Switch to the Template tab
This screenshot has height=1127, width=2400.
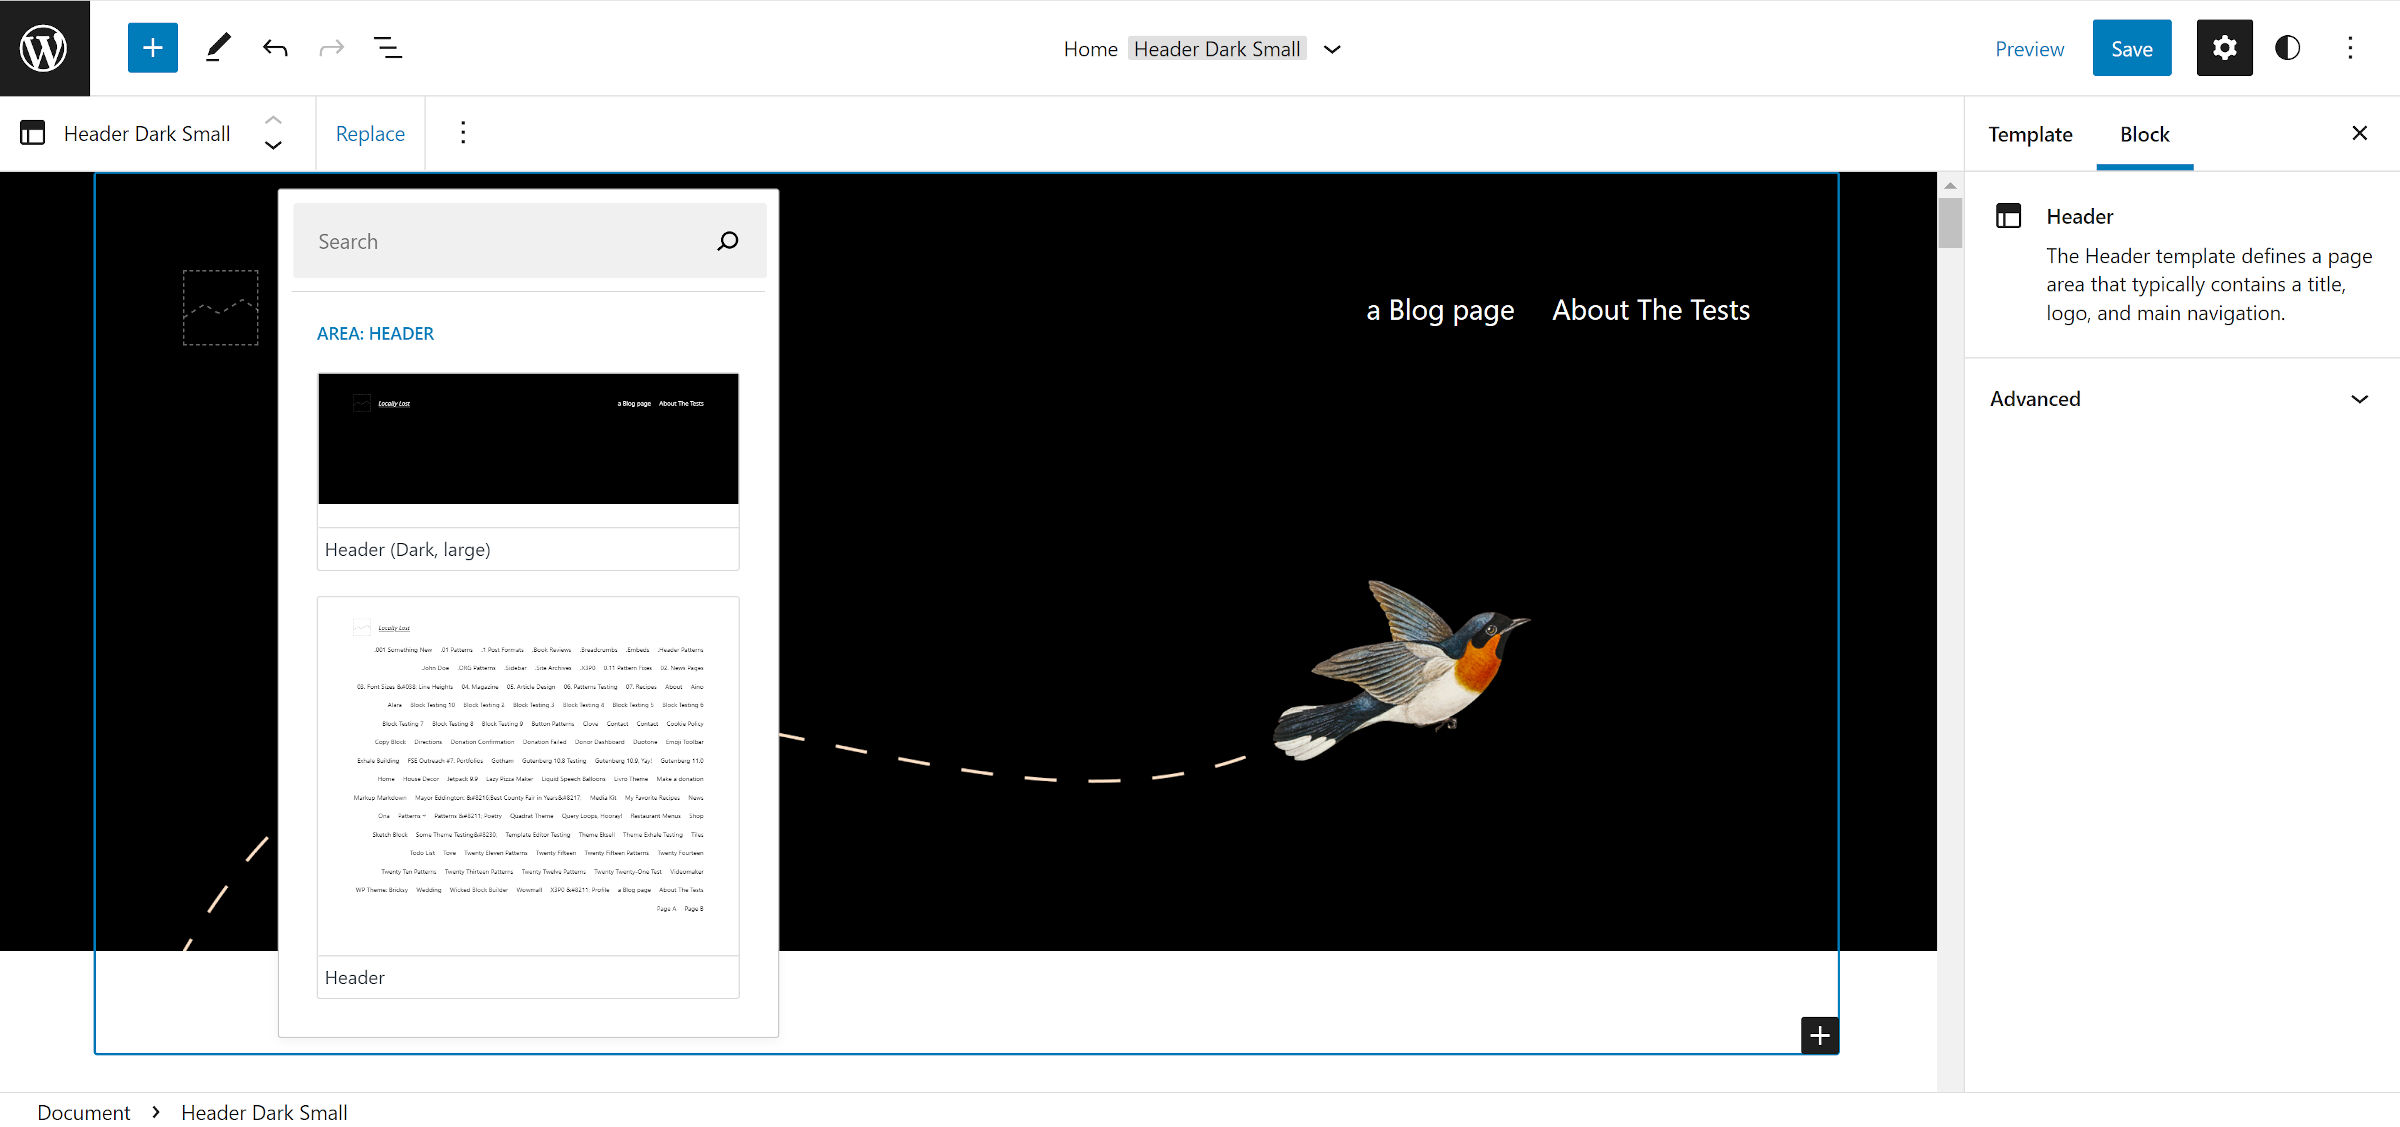tap(2030, 134)
